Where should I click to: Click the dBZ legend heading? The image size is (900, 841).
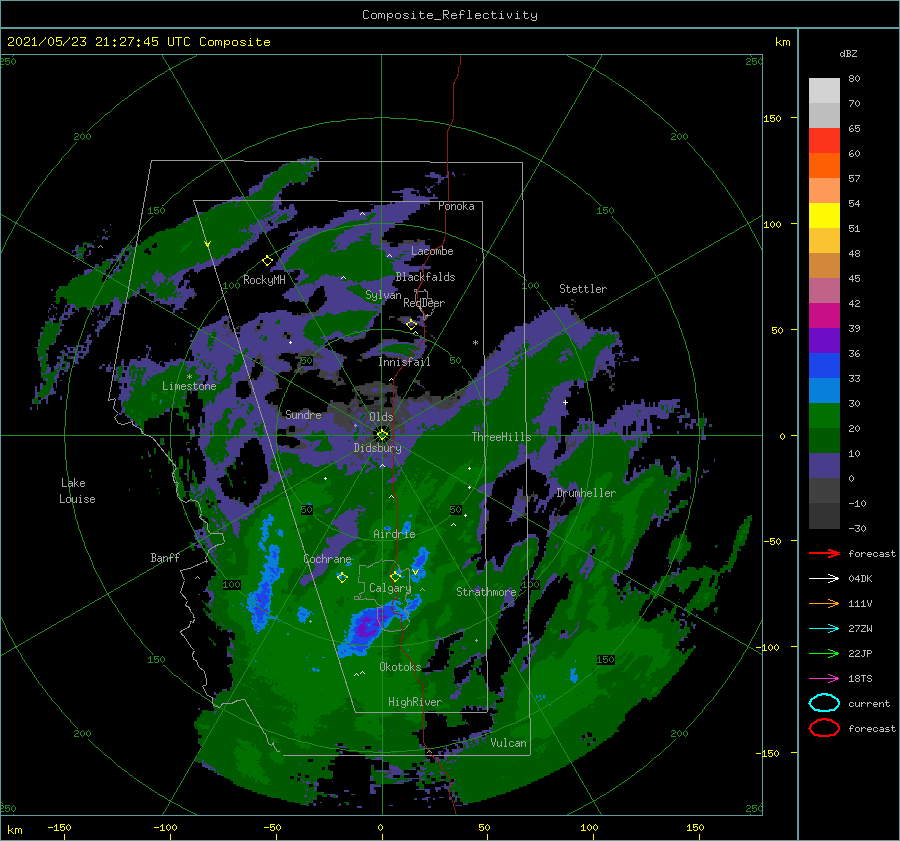[x=848, y=53]
